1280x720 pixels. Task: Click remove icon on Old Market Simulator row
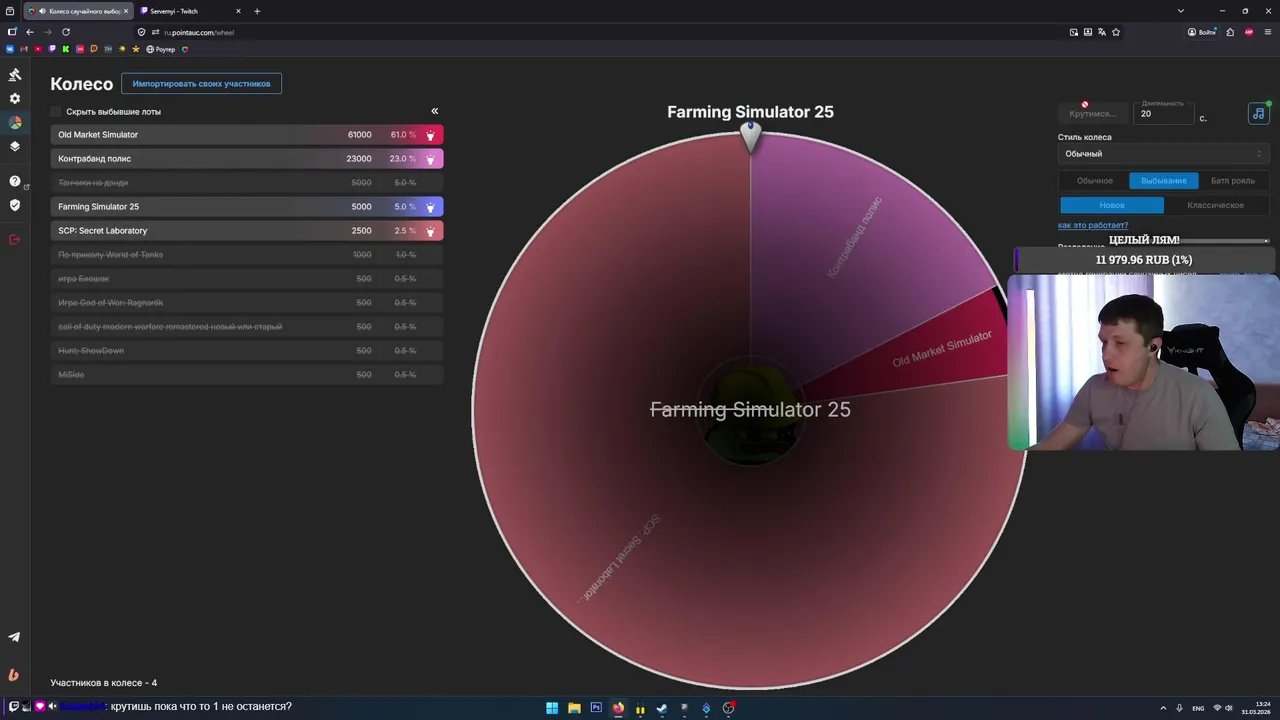click(431, 135)
